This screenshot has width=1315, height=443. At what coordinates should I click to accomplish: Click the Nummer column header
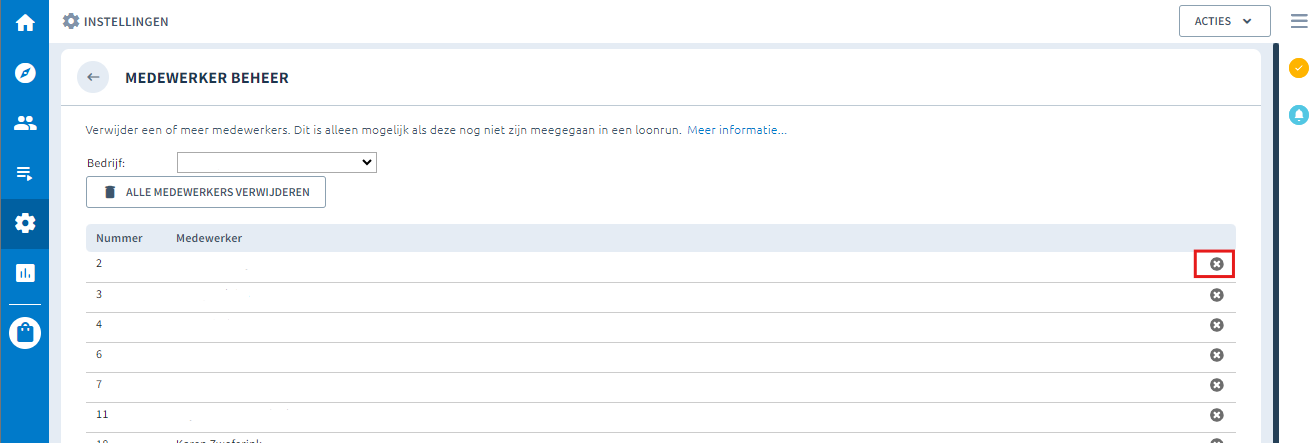click(x=119, y=238)
